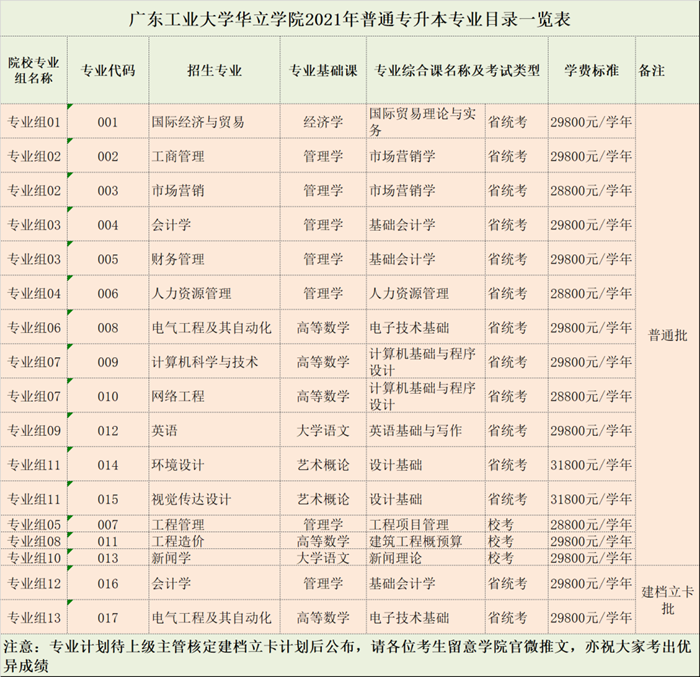Select code cell 004
This screenshot has height=677, width=700.
coord(108,225)
